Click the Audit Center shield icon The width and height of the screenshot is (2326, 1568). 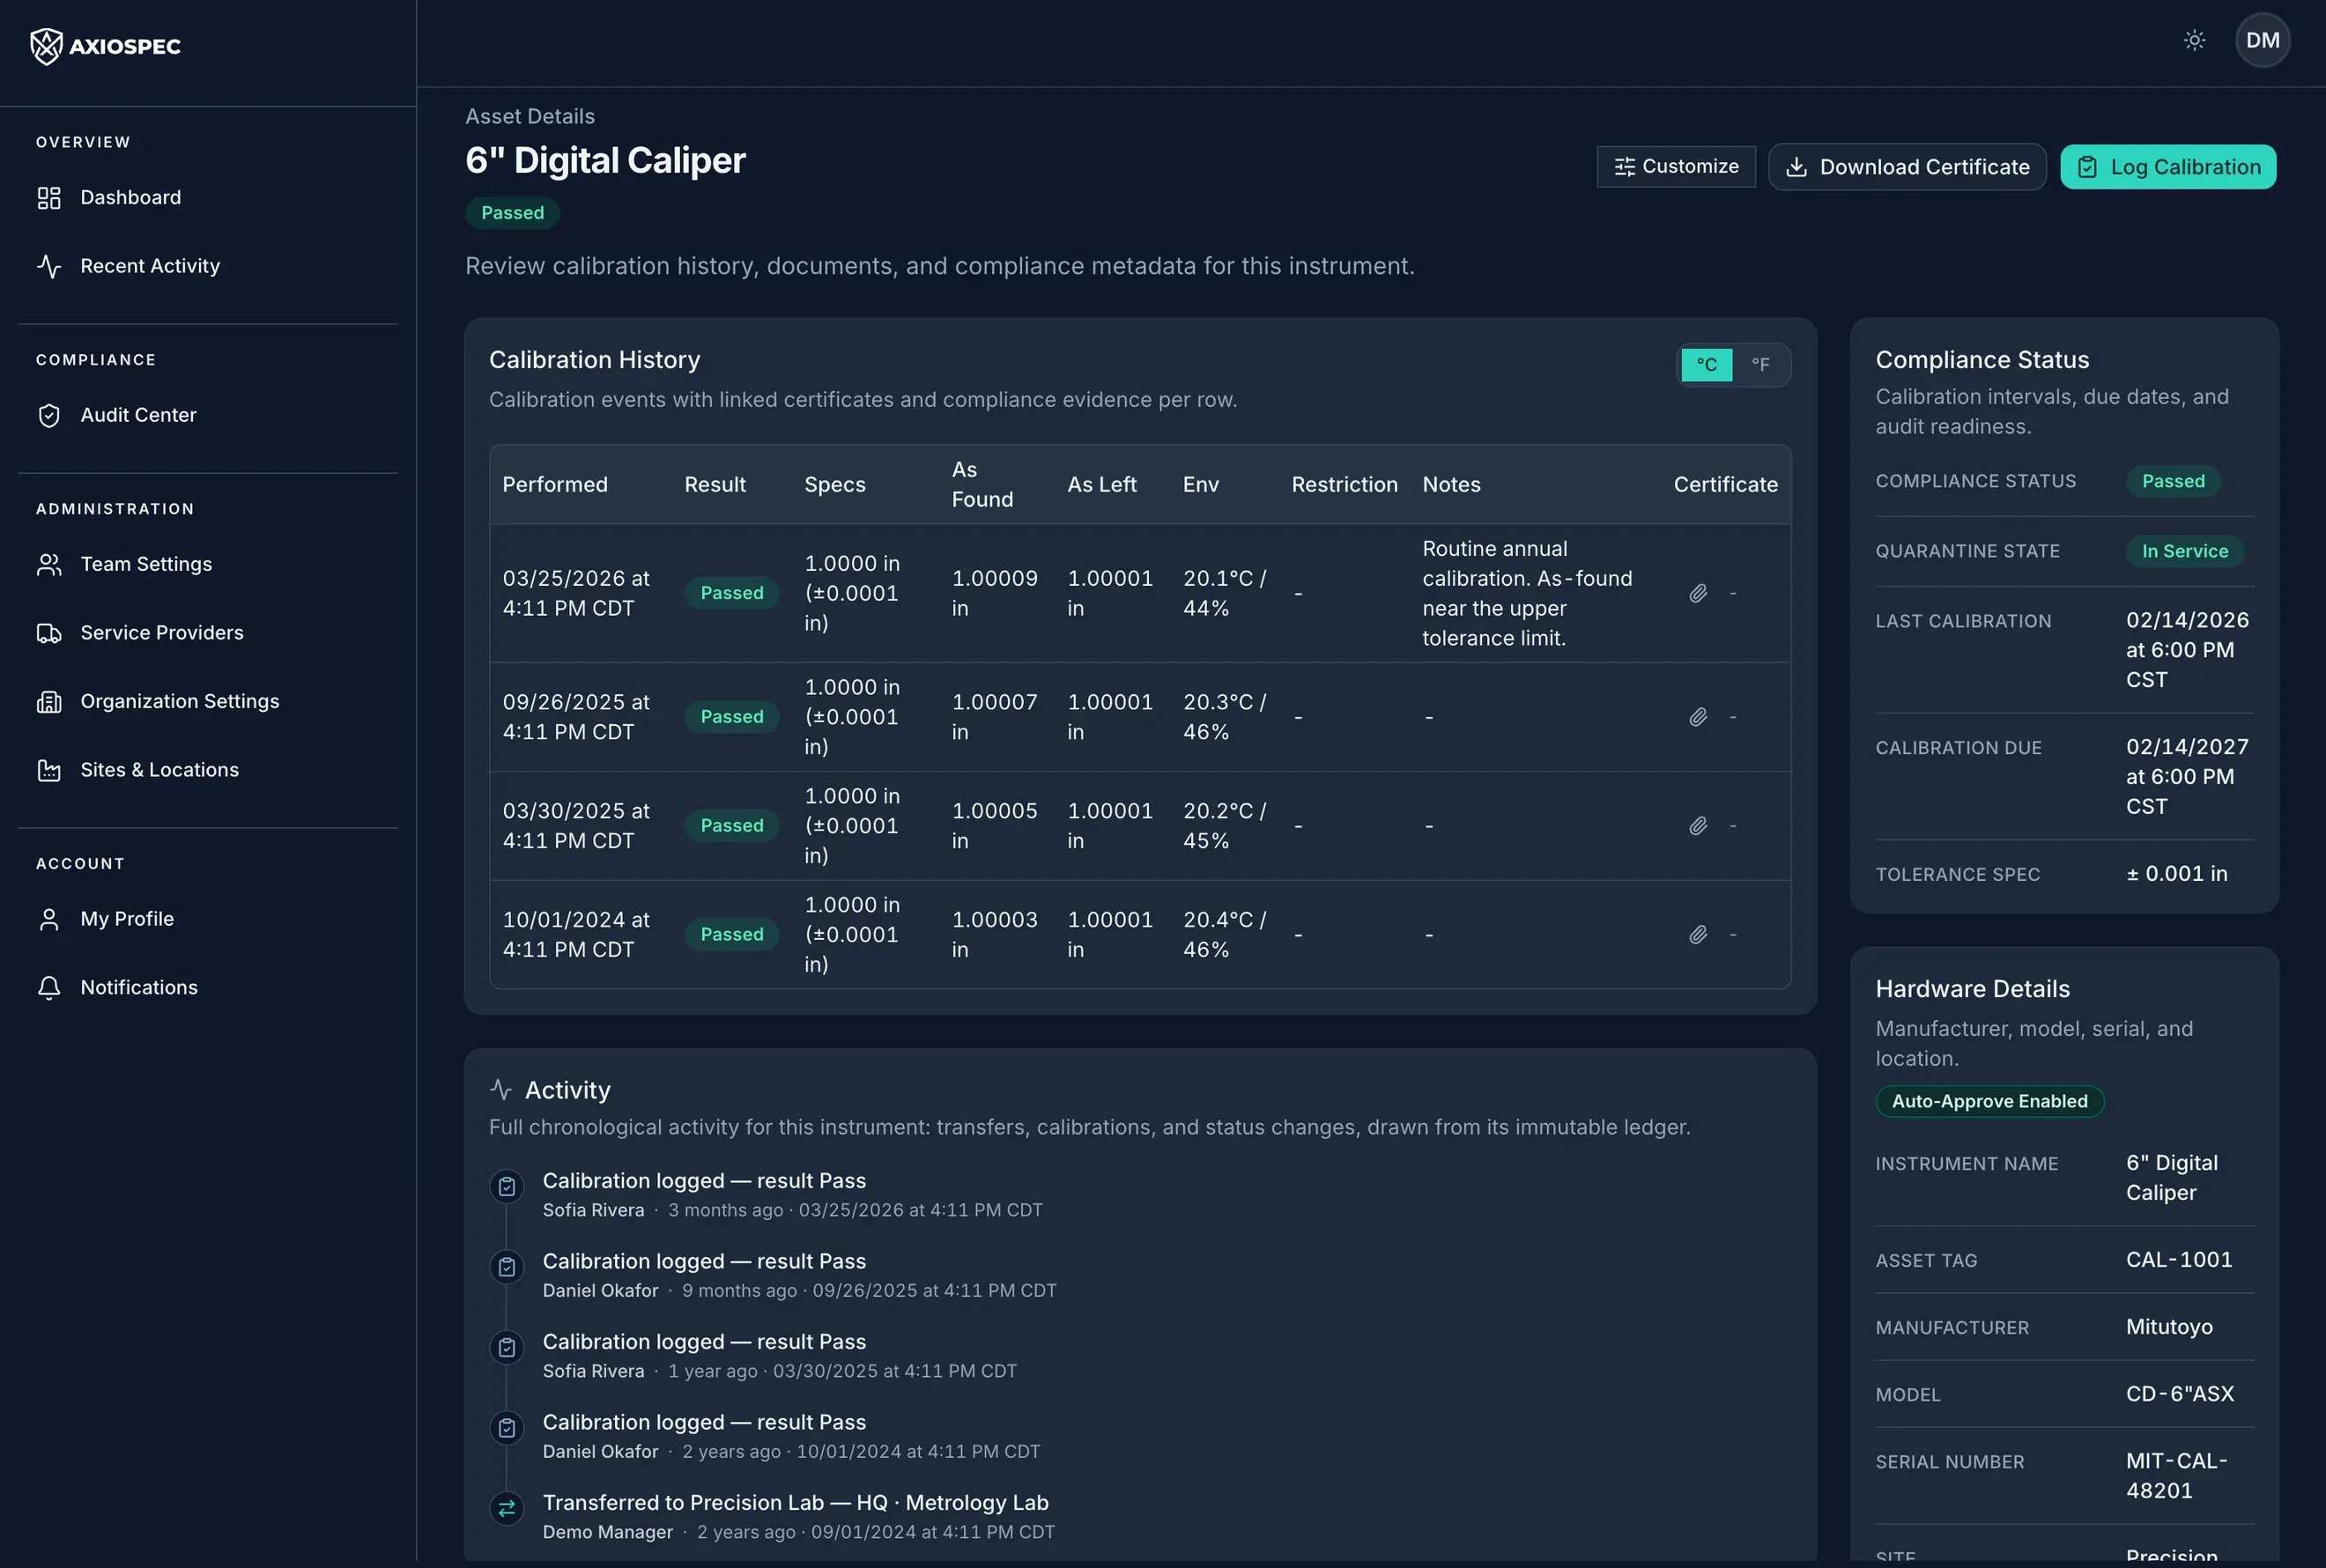pos(49,415)
